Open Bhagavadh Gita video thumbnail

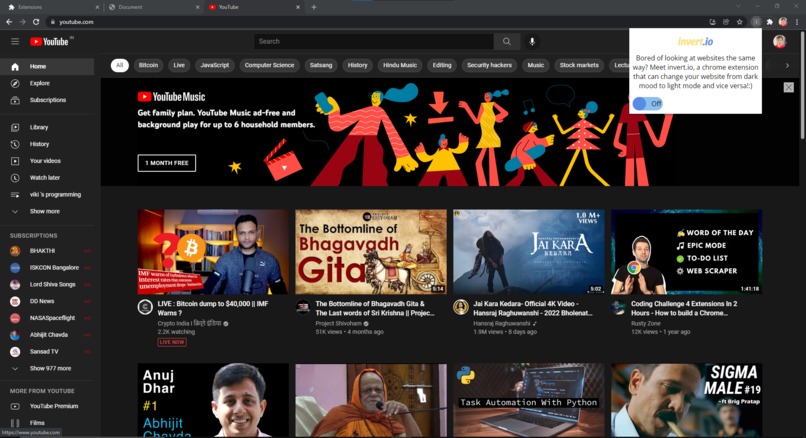pyautogui.click(x=371, y=251)
